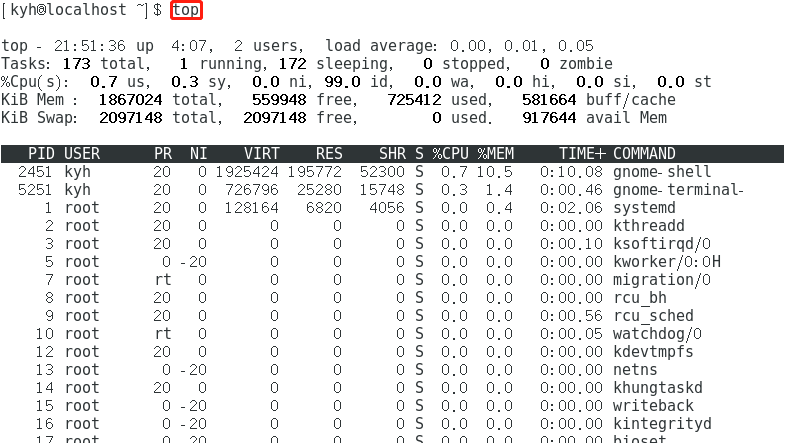
Task: Select the gnome-terminal- process name
Action: (x=678, y=190)
